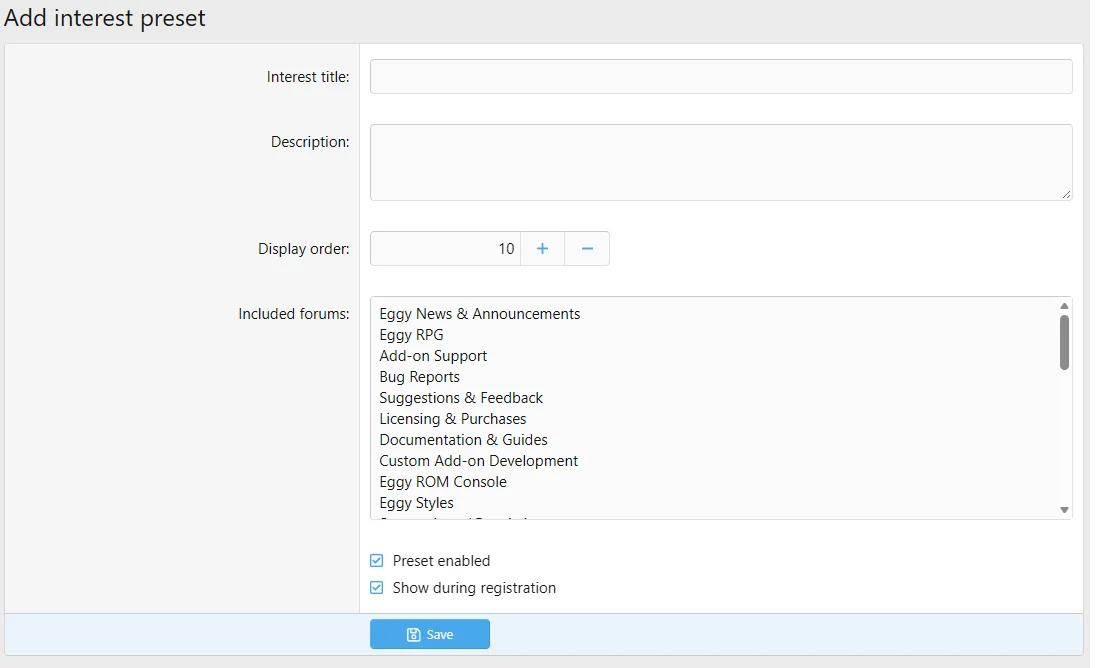This screenshot has width=1095, height=668.
Task: Select Eggy News & Announcements forum
Action: (480, 314)
